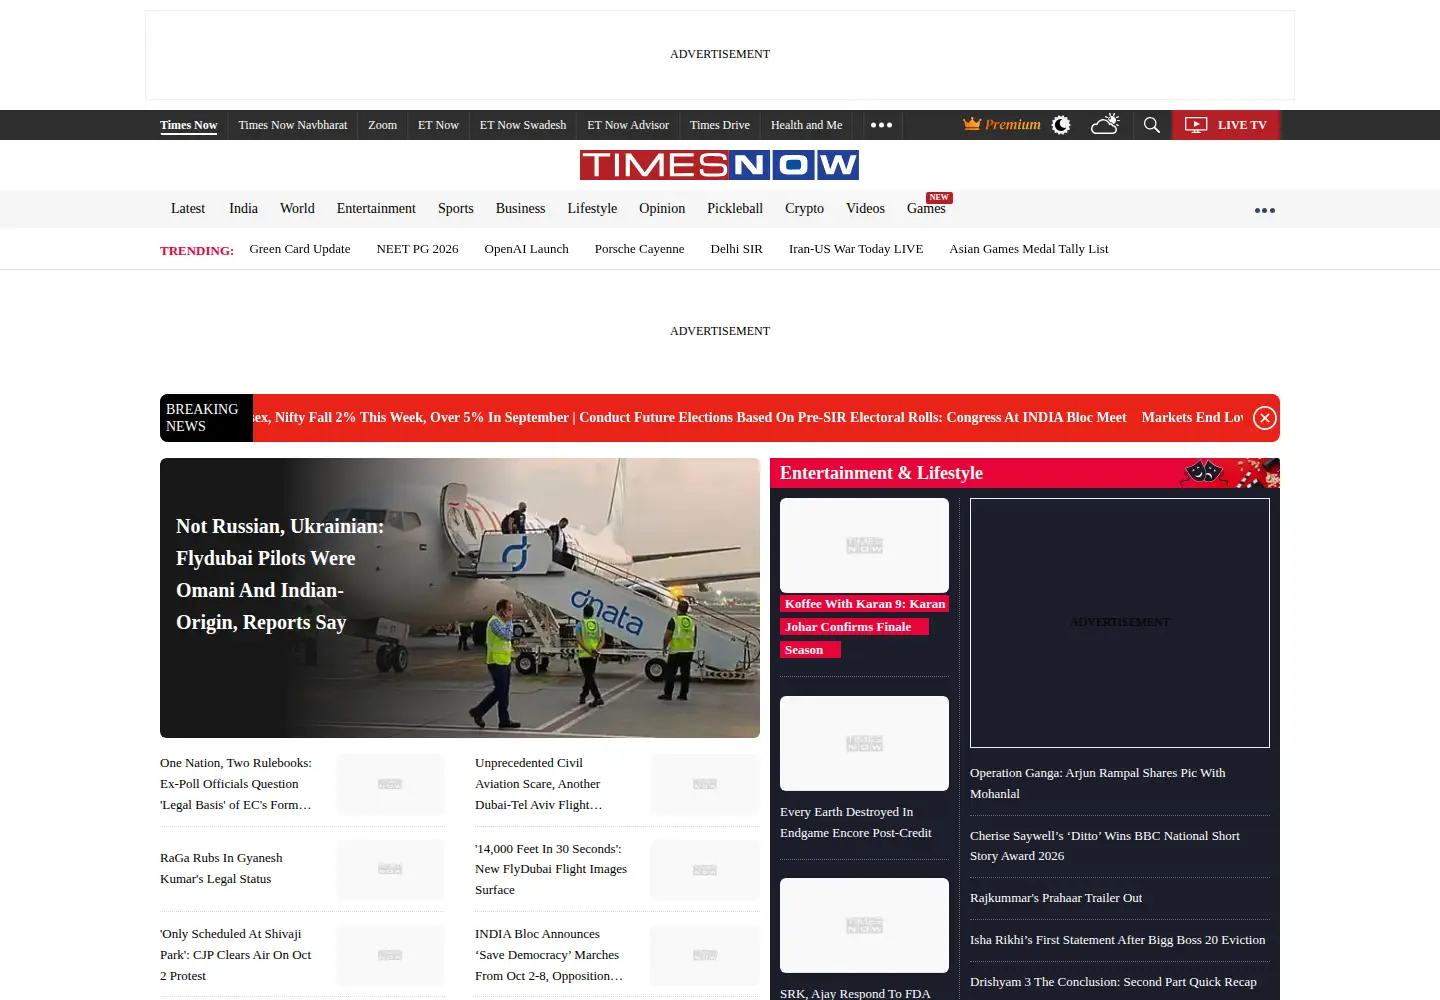Viewport: 1440px width, 1000px height.
Task: Click the Premium crown link
Action: [1002, 124]
